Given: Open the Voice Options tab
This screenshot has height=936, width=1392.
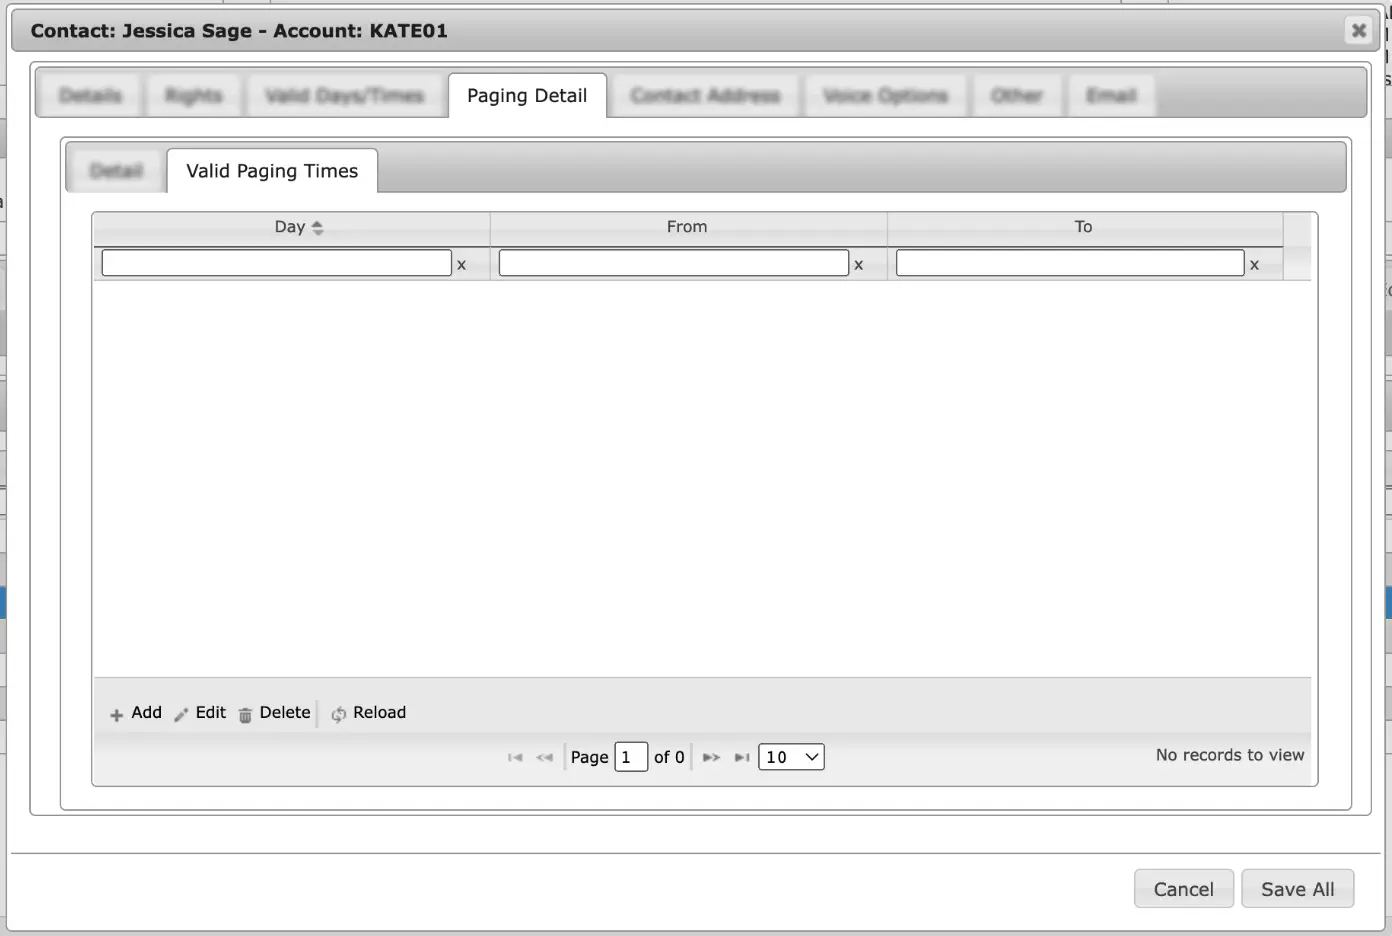Looking at the screenshot, I should (885, 96).
